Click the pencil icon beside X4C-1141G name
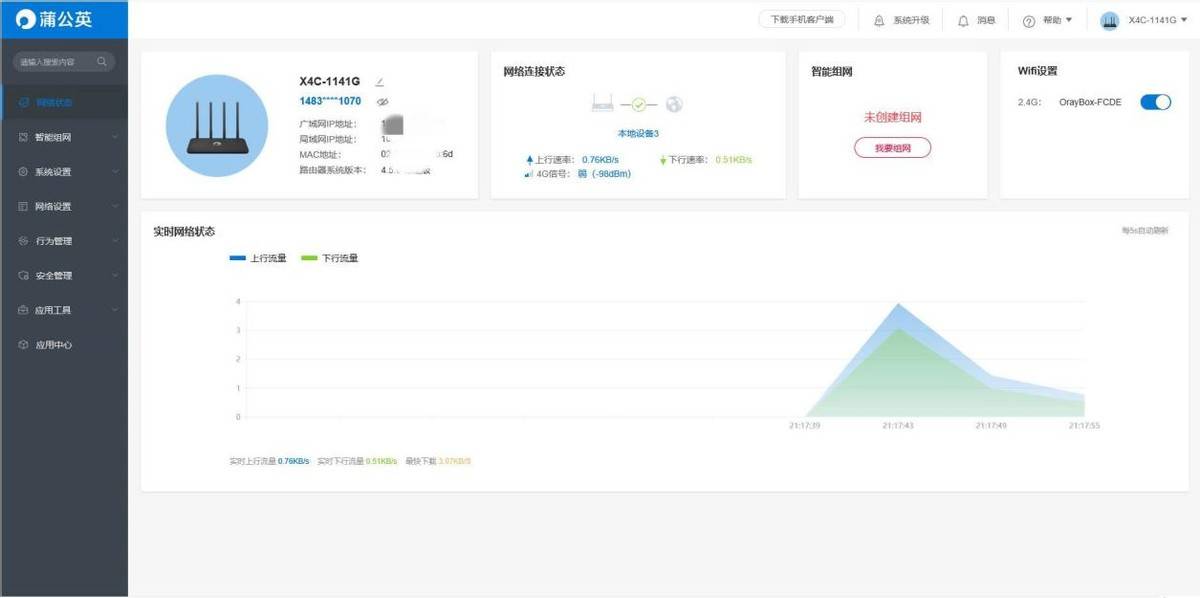This screenshot has width=1200, height=598. [380, 81]
